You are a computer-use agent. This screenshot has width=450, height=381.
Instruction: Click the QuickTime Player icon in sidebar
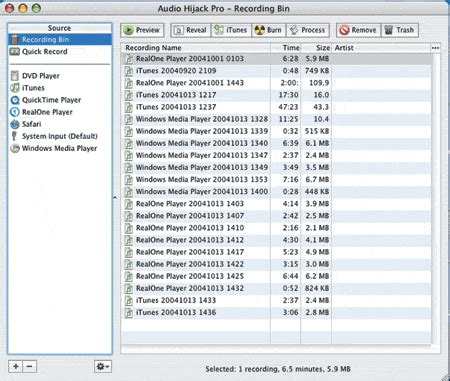15,100
